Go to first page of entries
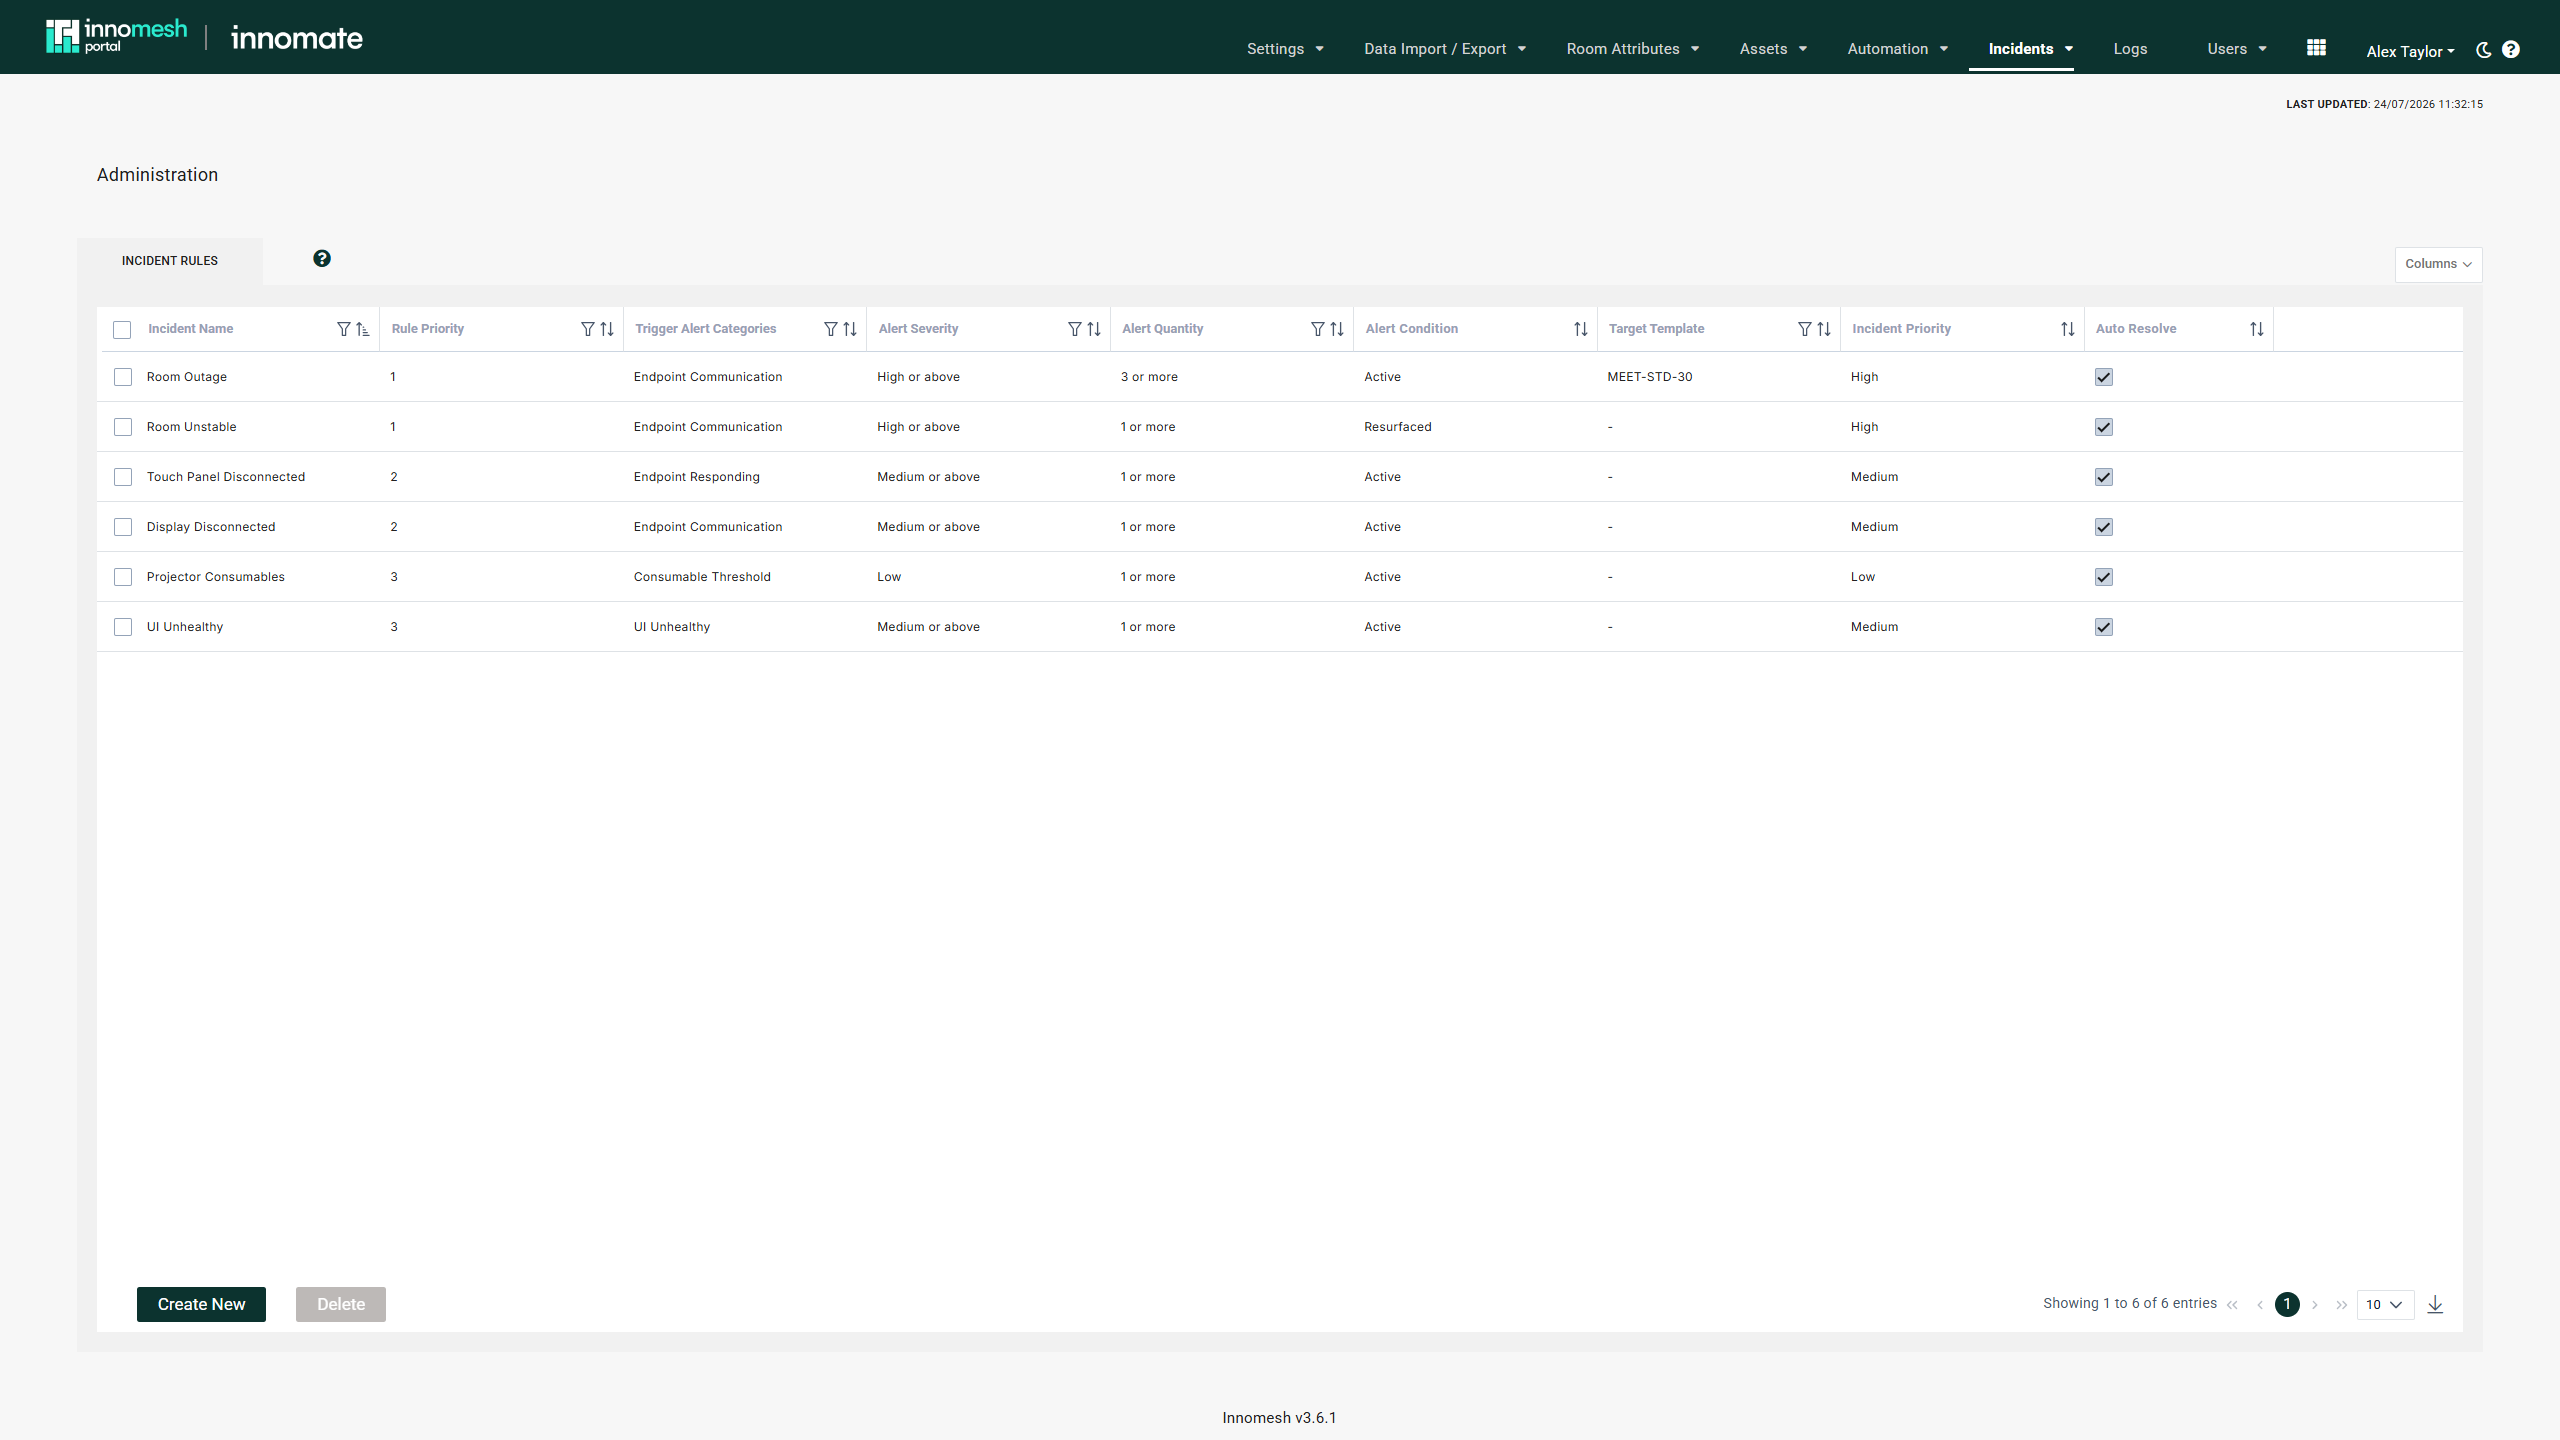The width and height of the screenshot is (2560, 1440). coord(2232,1305)
